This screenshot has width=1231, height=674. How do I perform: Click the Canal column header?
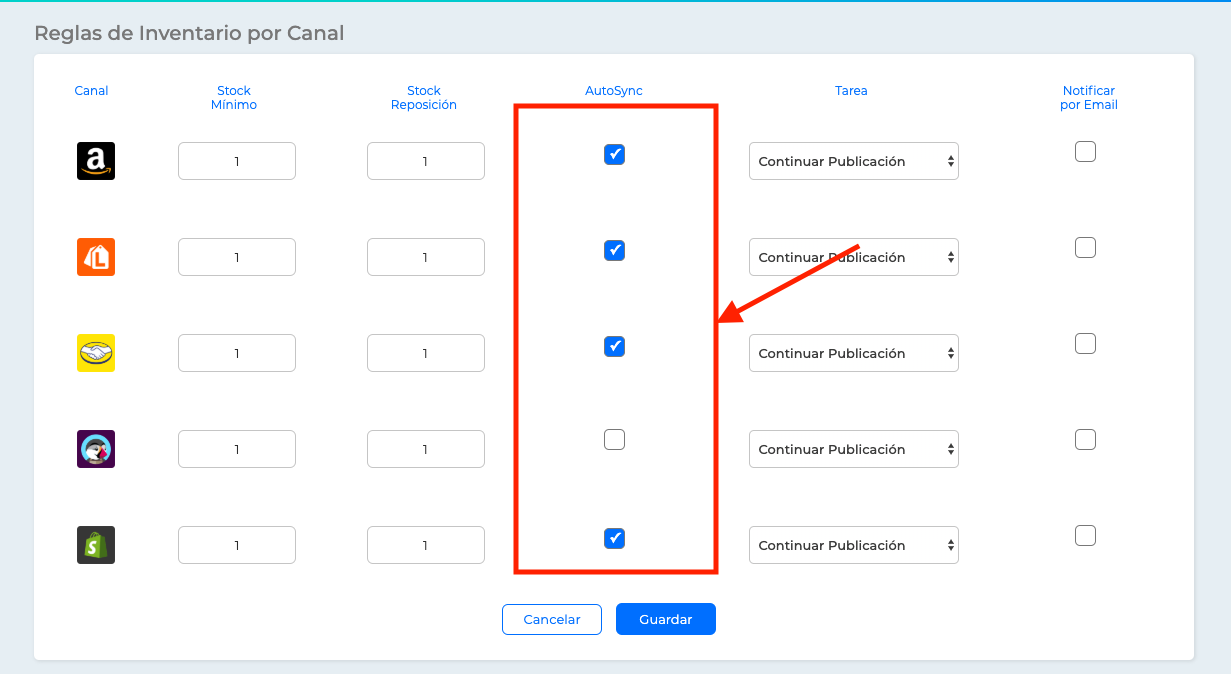(x=91, y=91)
